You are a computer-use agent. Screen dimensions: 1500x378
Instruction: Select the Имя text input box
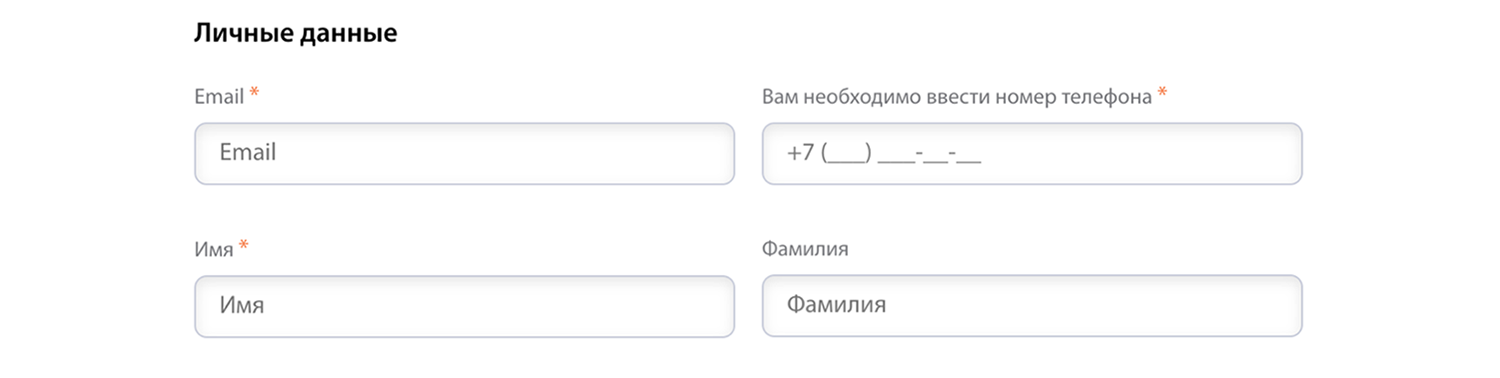(464, 306)
